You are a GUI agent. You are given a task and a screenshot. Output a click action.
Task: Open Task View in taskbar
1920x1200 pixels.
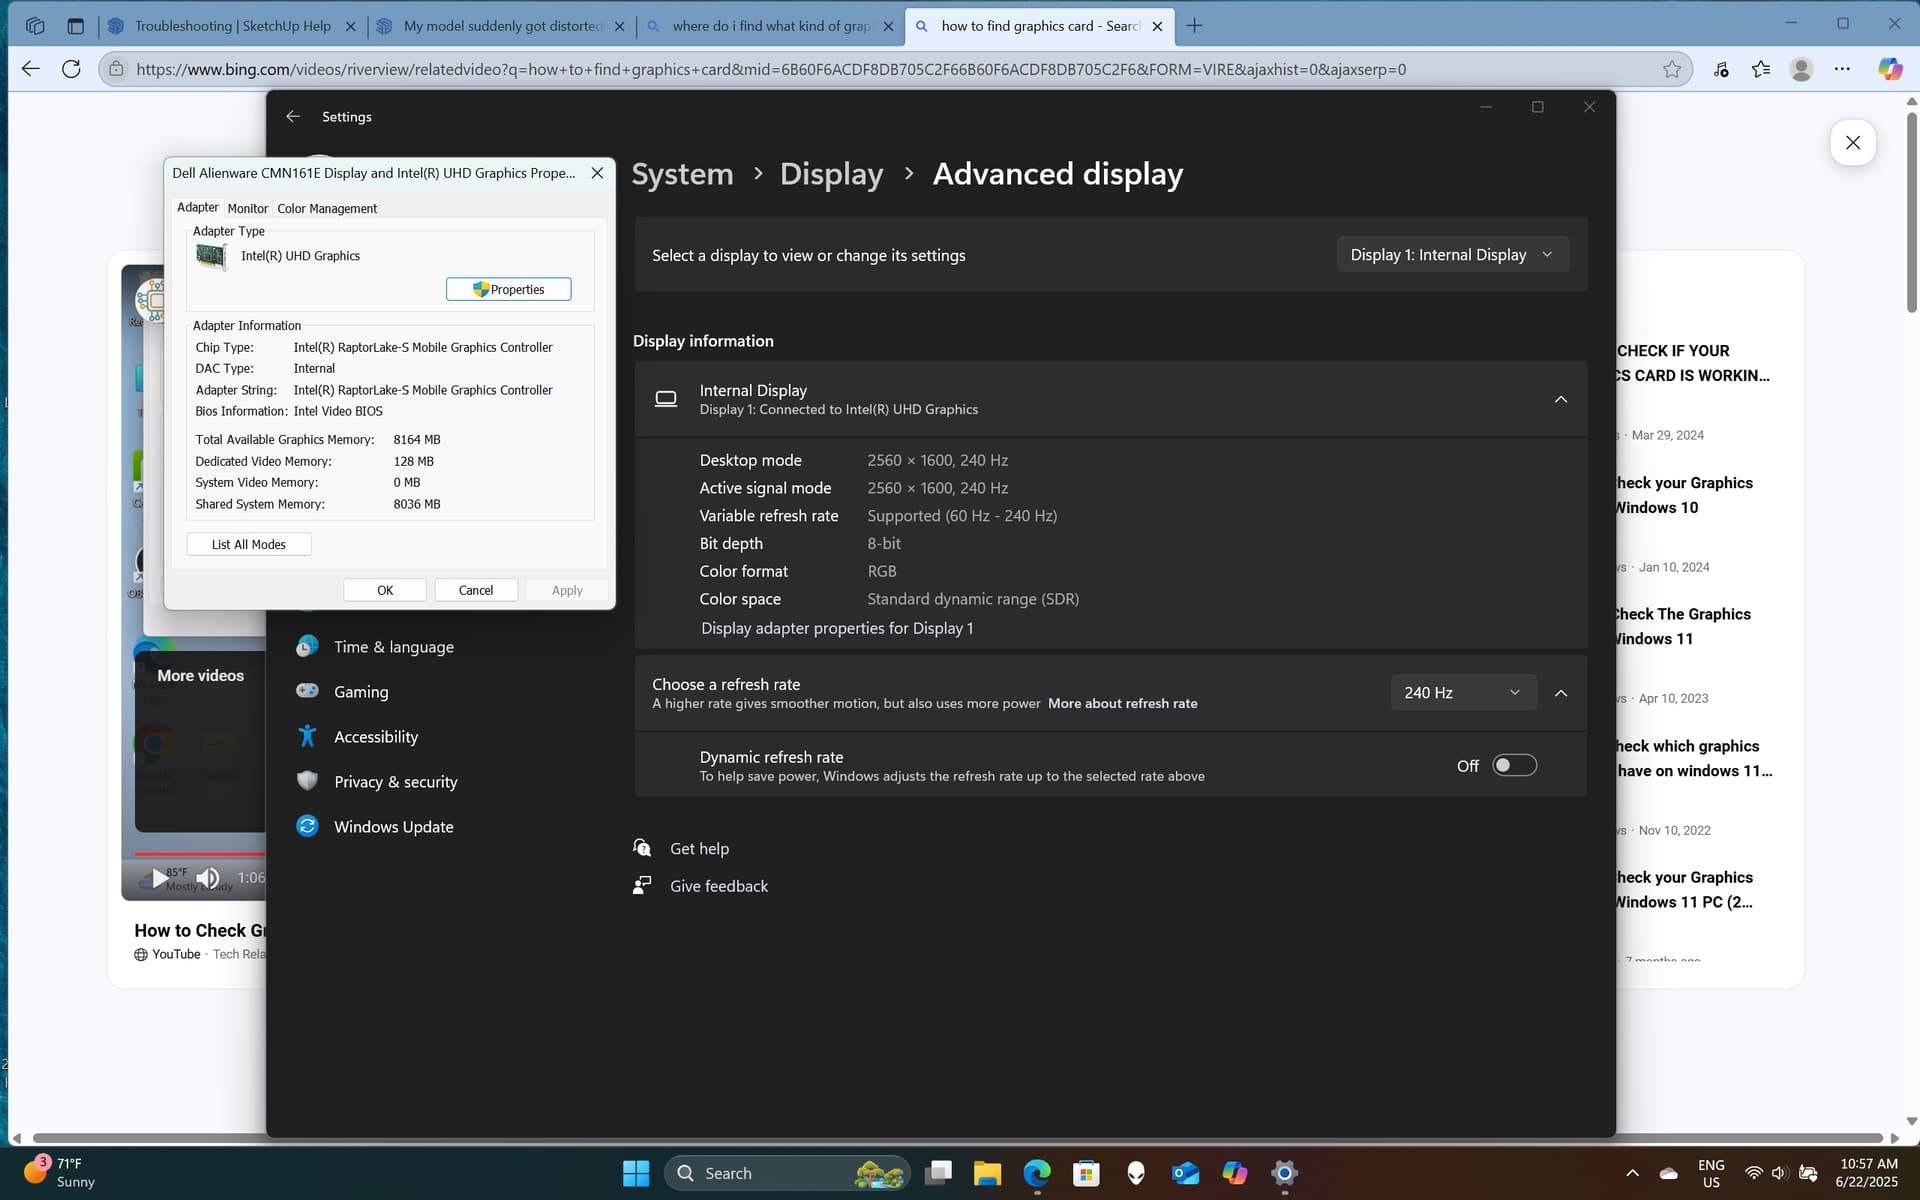938,1173
